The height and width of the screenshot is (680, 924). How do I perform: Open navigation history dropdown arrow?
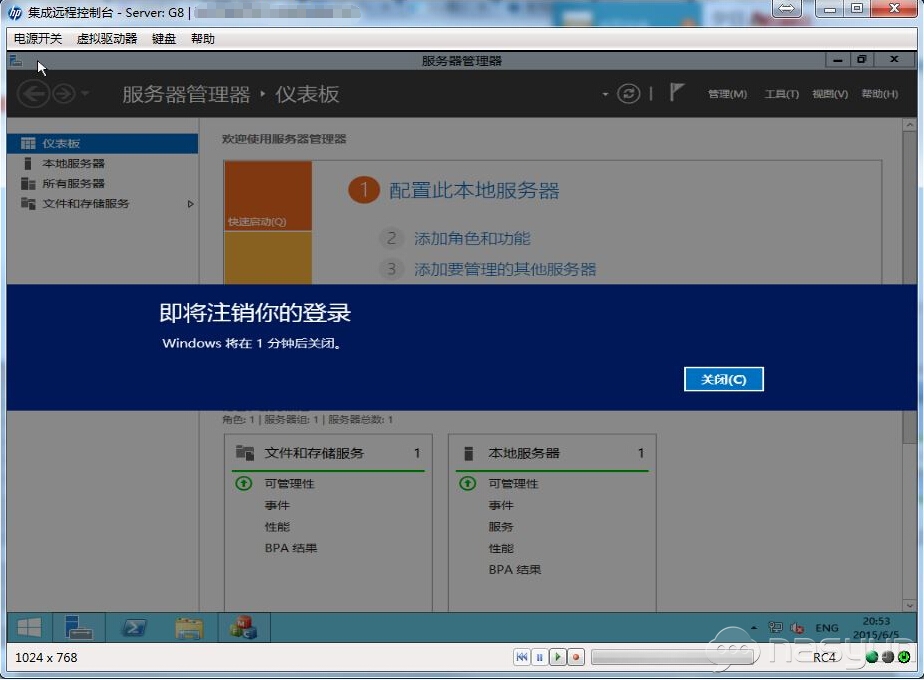(x=85, y=94)
